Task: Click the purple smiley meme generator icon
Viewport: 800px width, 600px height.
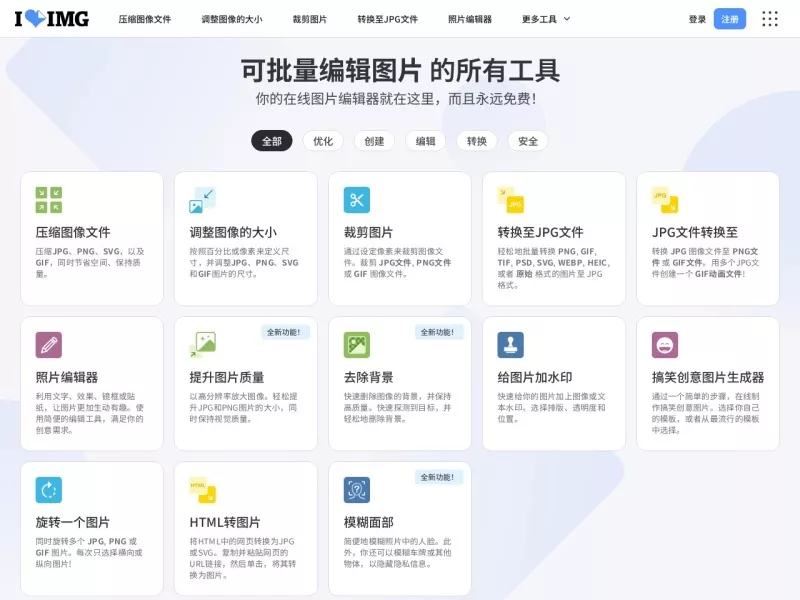Action: pos(665,345)
